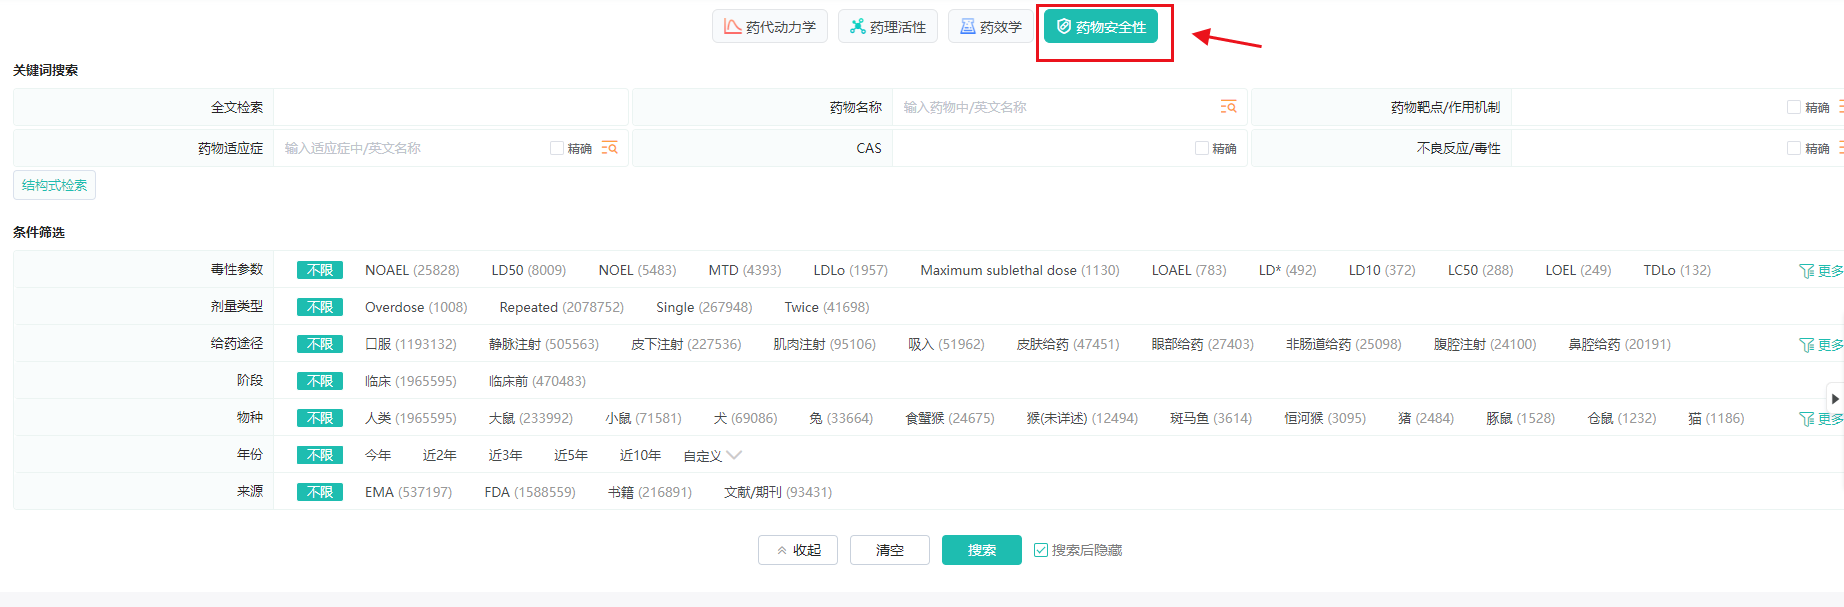Viewport: 1844px width, 607px height.
Task: Select 不限 in 剂量类型 row
Action: click(320, 307)
